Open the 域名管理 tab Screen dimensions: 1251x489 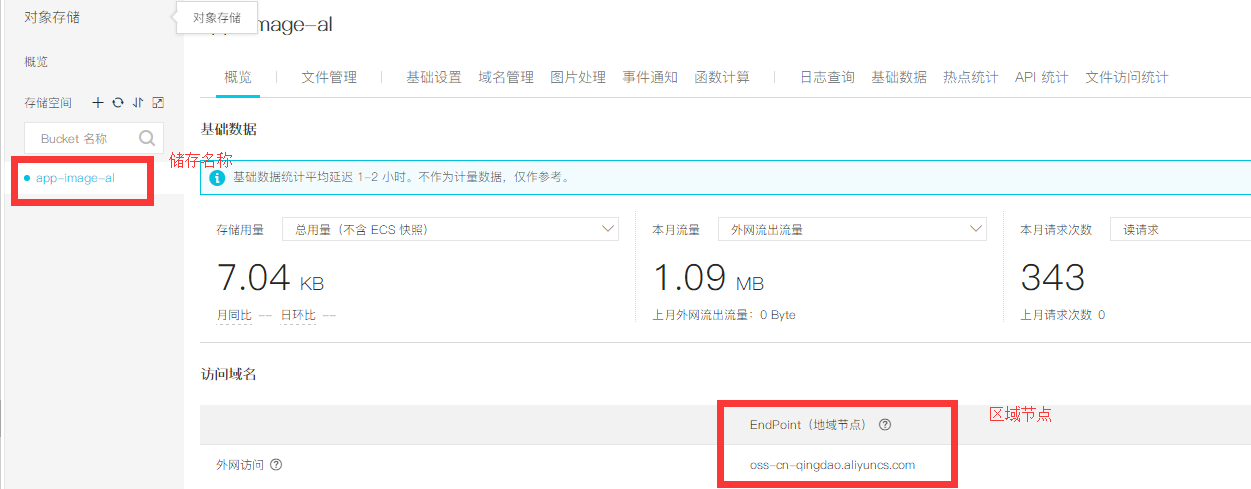click(x=506, y=77)
